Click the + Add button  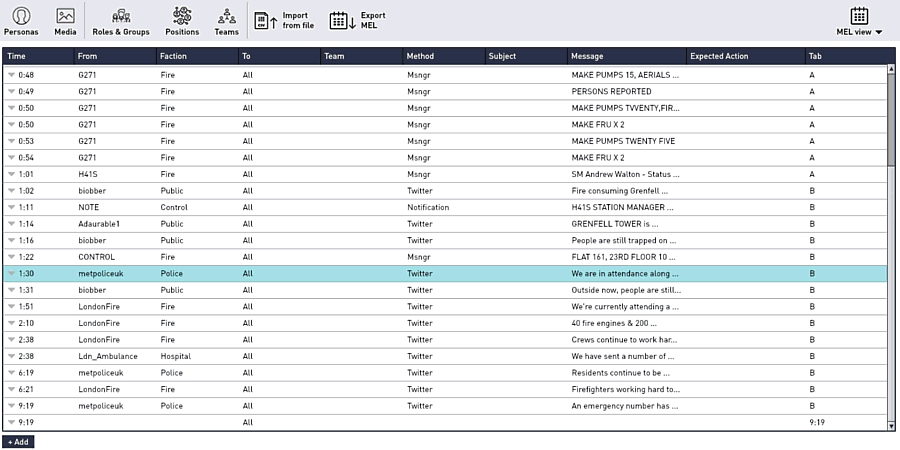[19, 441]
